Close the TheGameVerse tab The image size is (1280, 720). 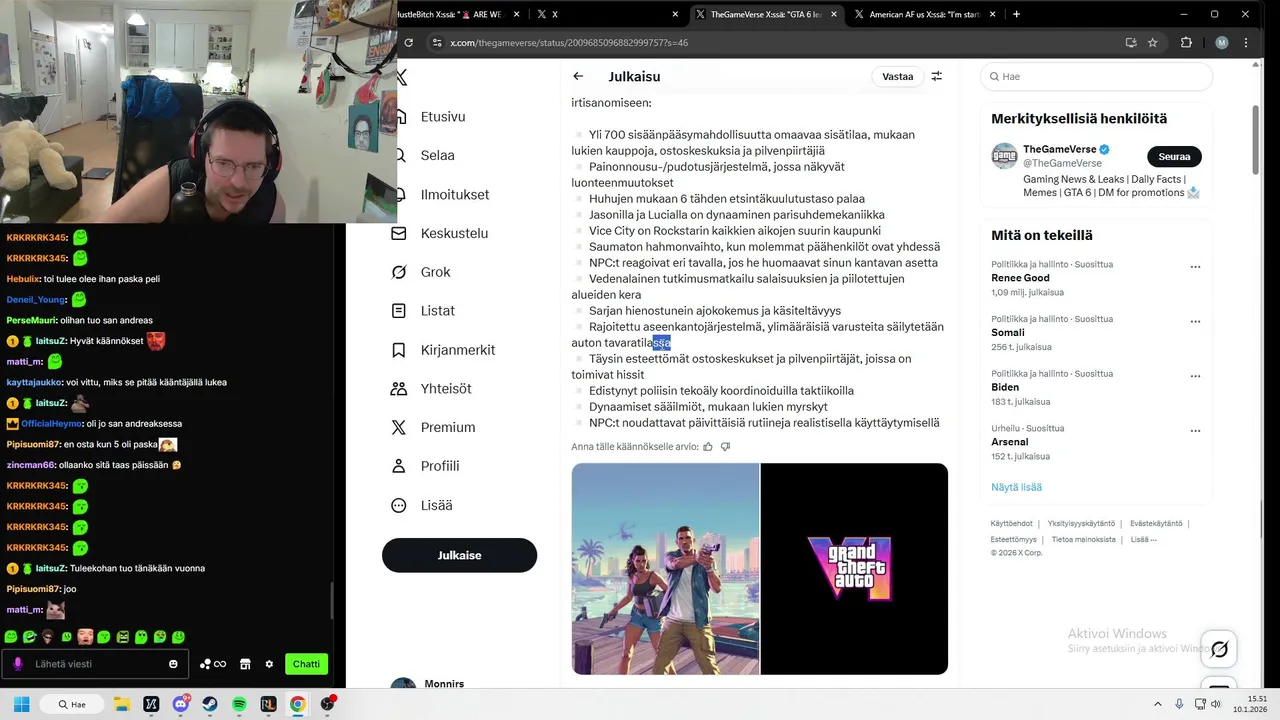pos(836,15)
